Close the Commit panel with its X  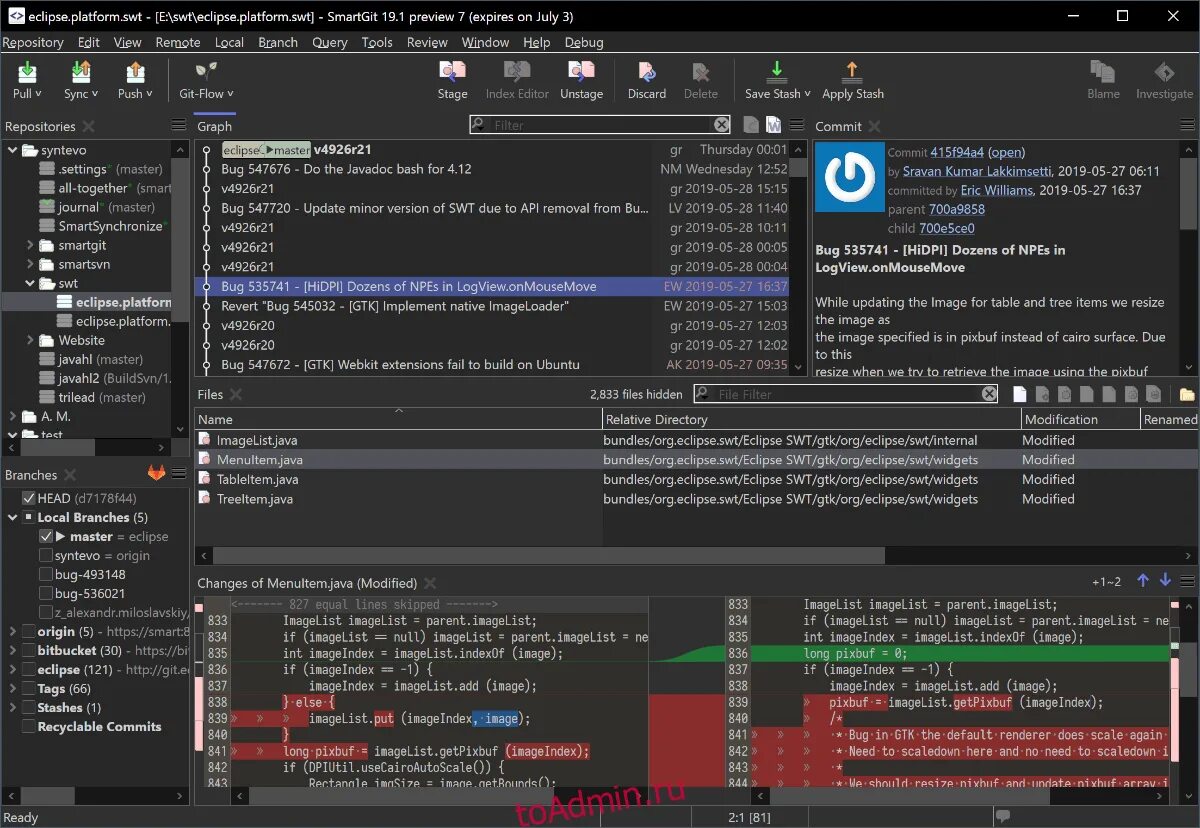[x=874, y=126]
